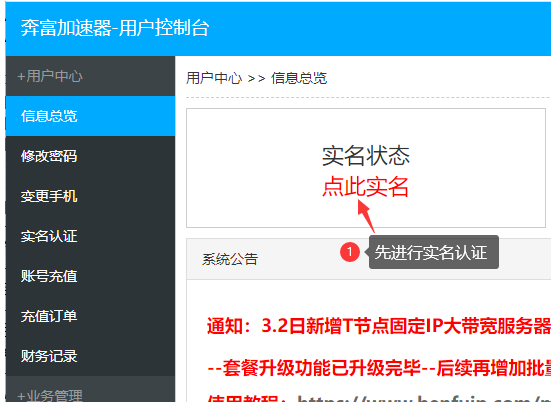Image resolution: width=552 pixels, height=414 pixels.
Task: Click the 用户中心 breadcrumb link
Action: [x=214, y=78]
